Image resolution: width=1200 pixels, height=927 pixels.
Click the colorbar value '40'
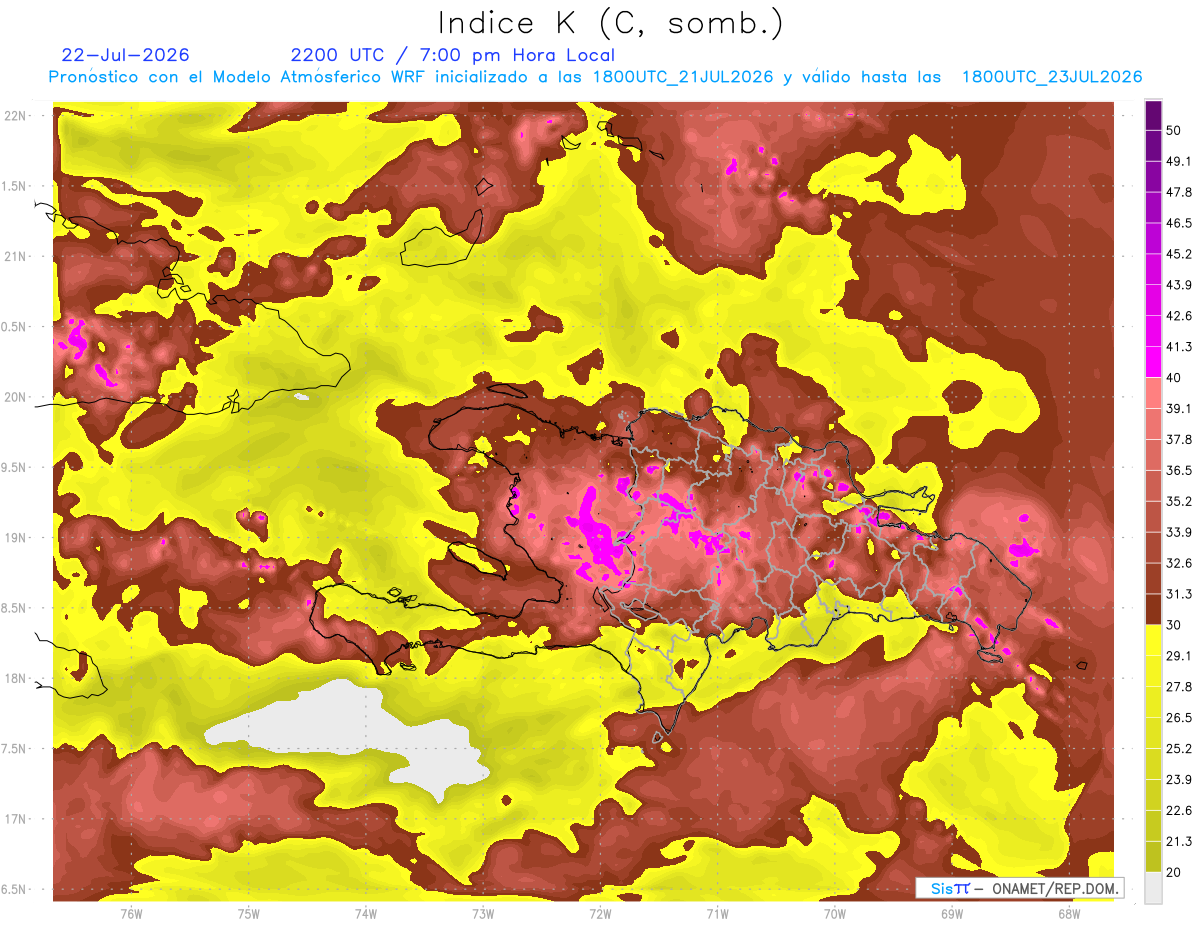[x=1175, y=378]
